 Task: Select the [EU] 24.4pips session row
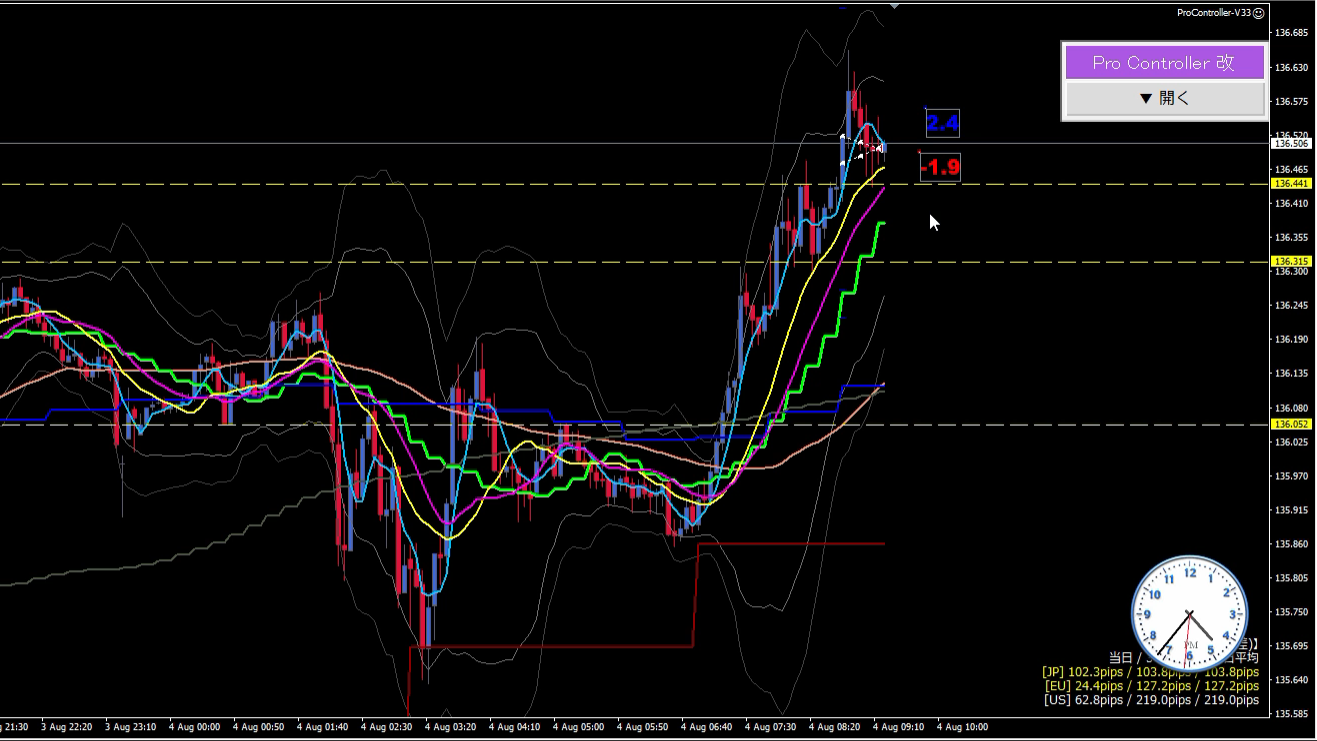[x=1150, y=686]
